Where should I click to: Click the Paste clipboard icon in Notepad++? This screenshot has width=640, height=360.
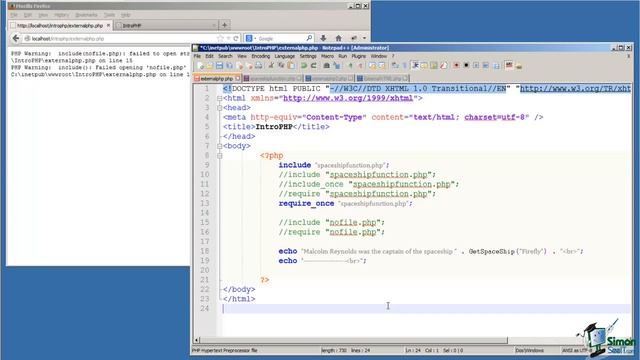291,66
